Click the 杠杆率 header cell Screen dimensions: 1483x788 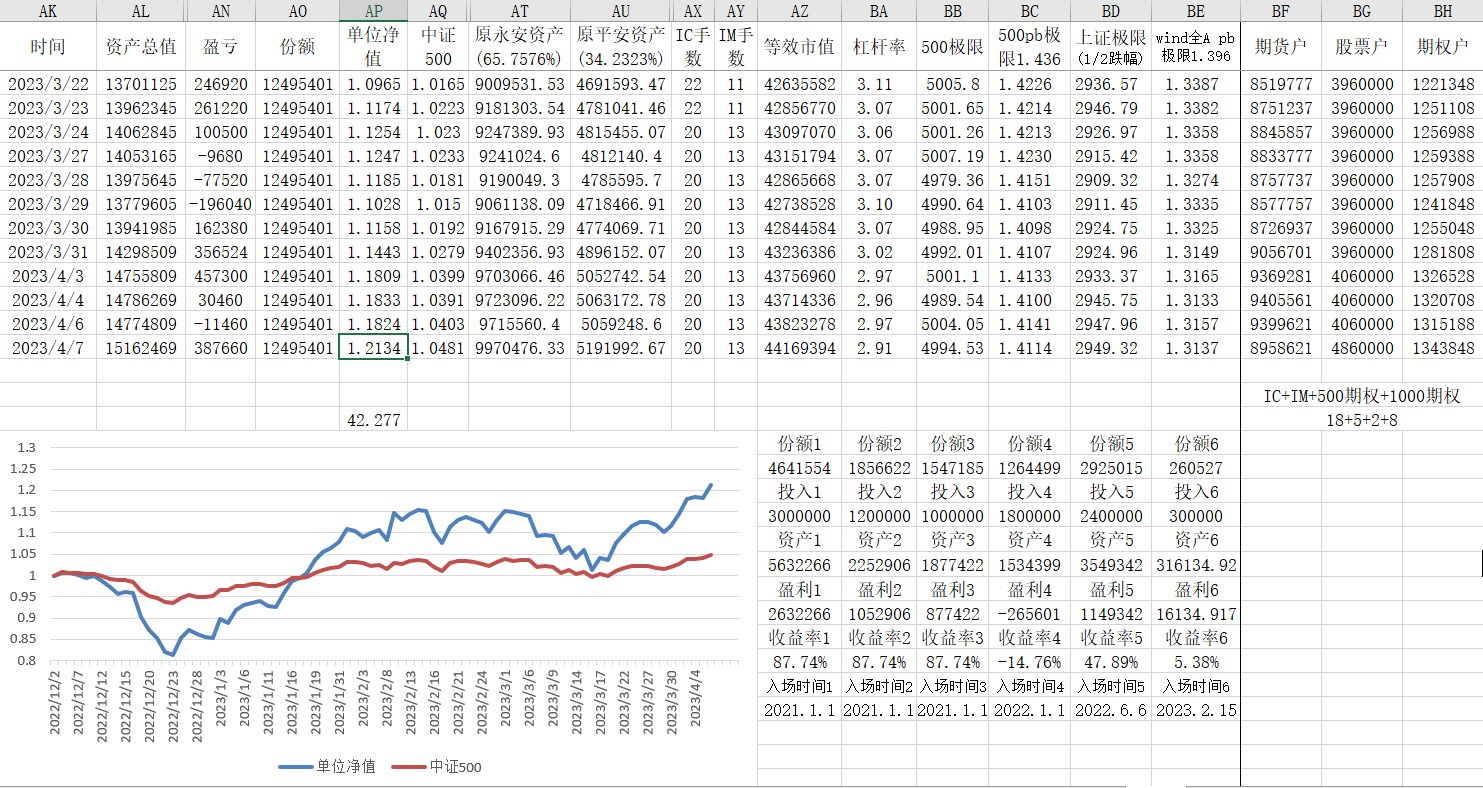click(x=878, y=47)
